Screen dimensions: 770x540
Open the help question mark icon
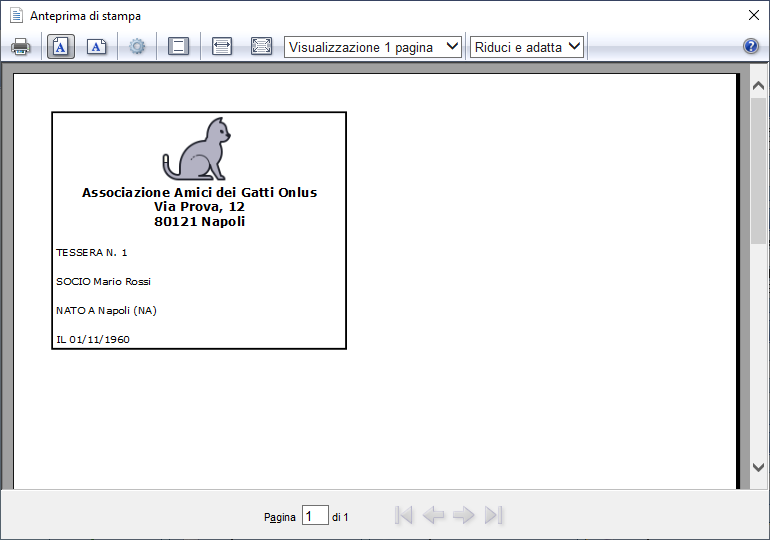(751, 47)
